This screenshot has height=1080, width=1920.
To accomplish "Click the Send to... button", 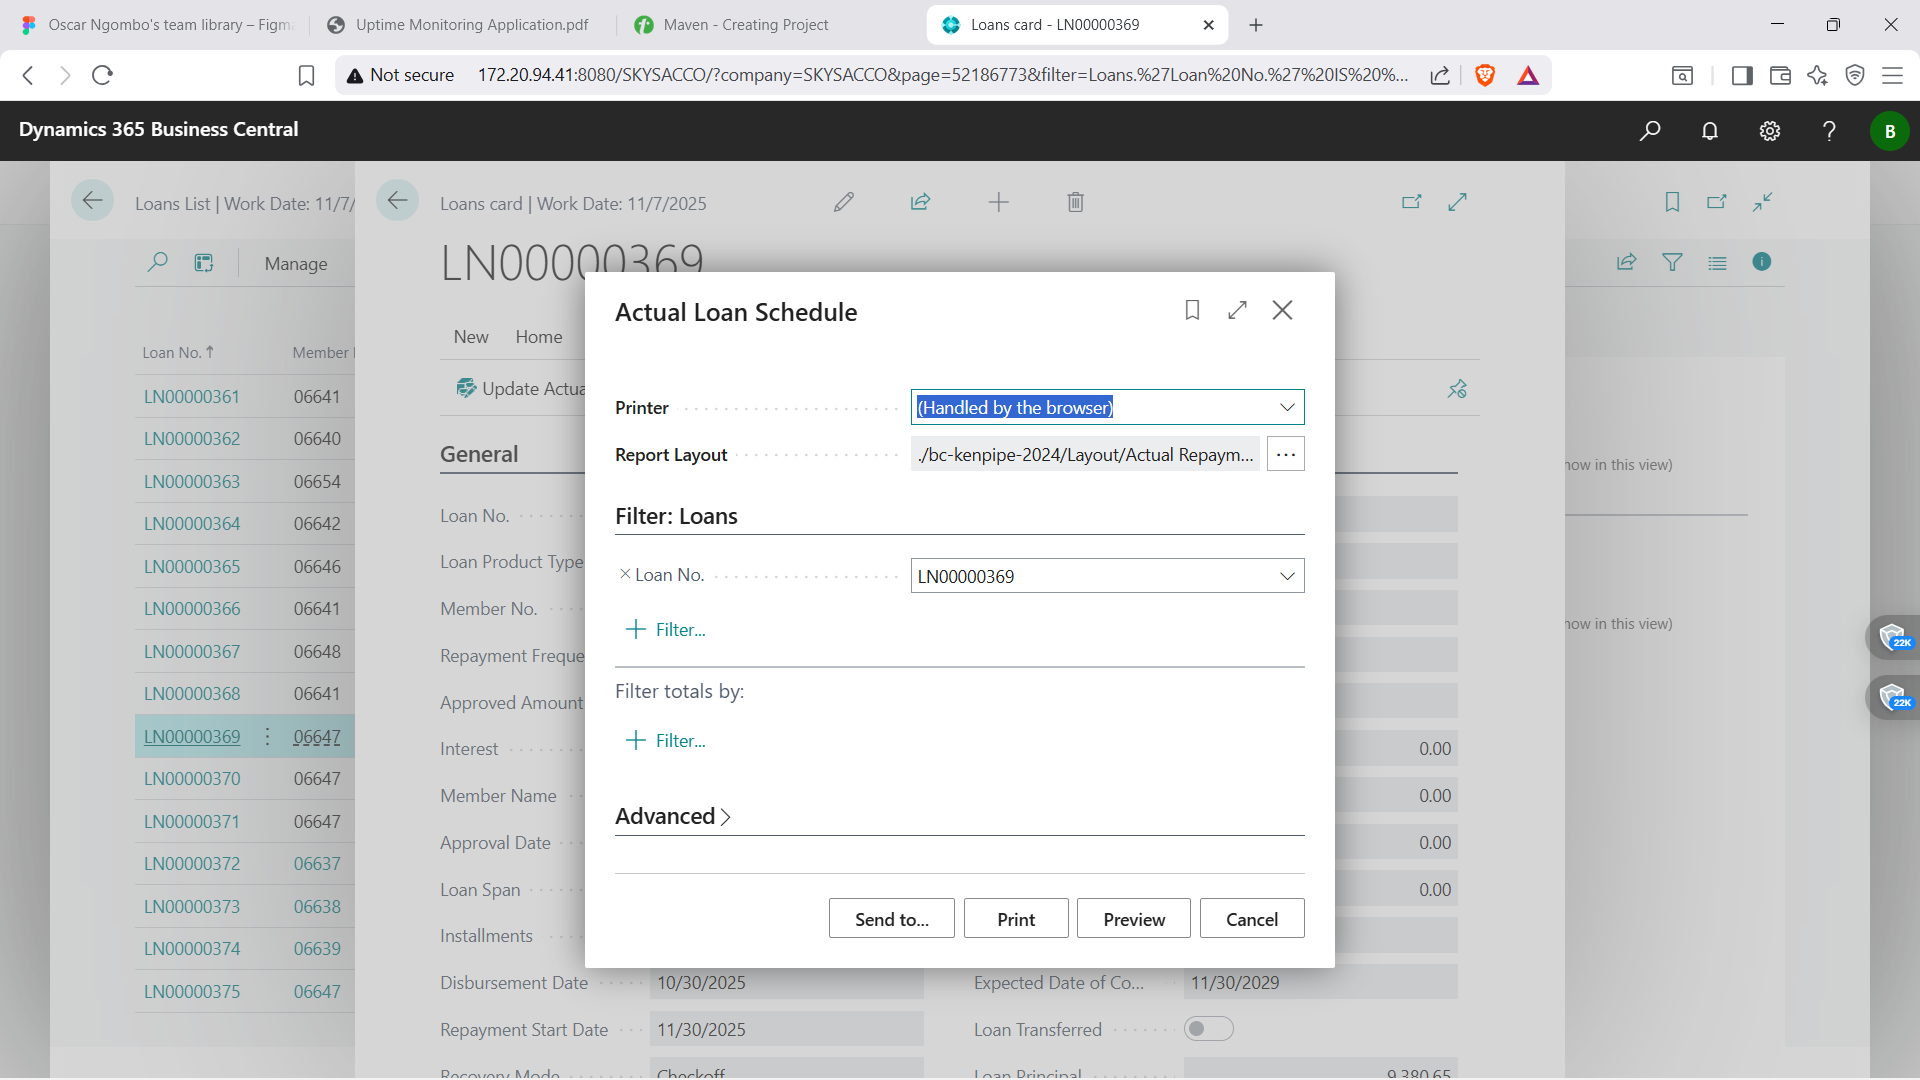I will click(x=891, y=919).
